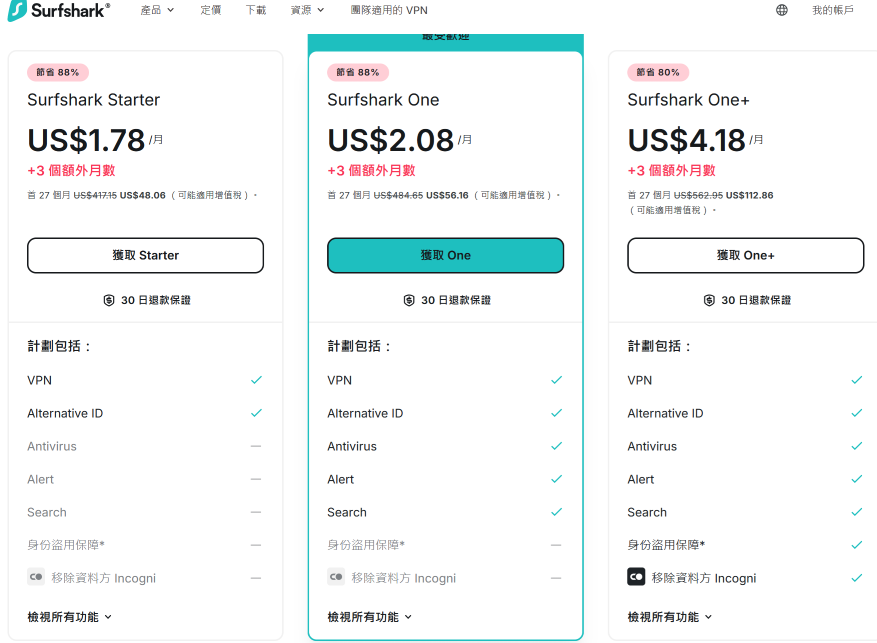Image resolution: width=877 pixels, height=643 pixels.
Task: Click the VPN checkmark in Starter plan
Action: click(x=256, y=380)
